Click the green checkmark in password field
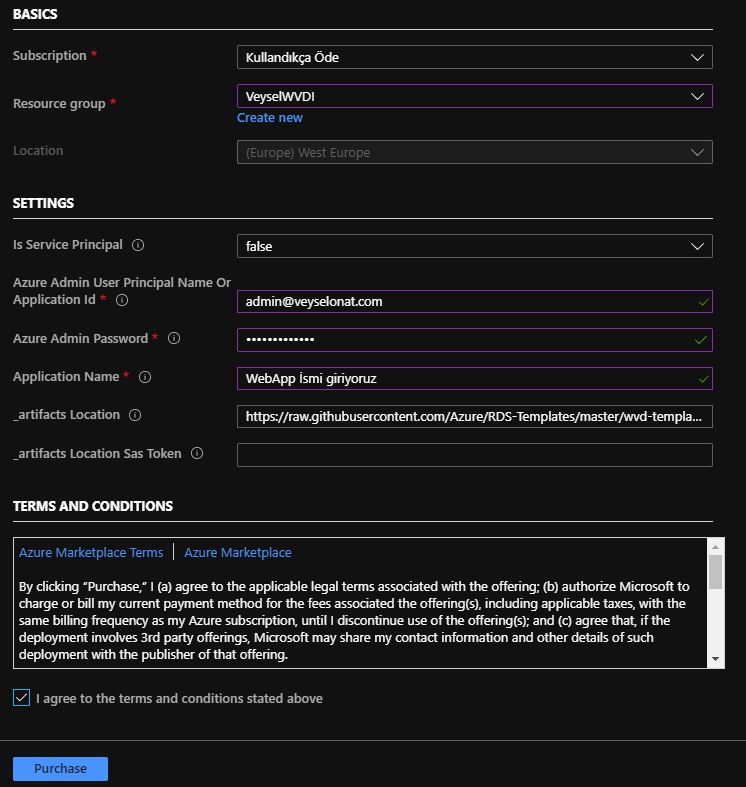This screenshot has height=787, width=746. (x=700, y=340)
